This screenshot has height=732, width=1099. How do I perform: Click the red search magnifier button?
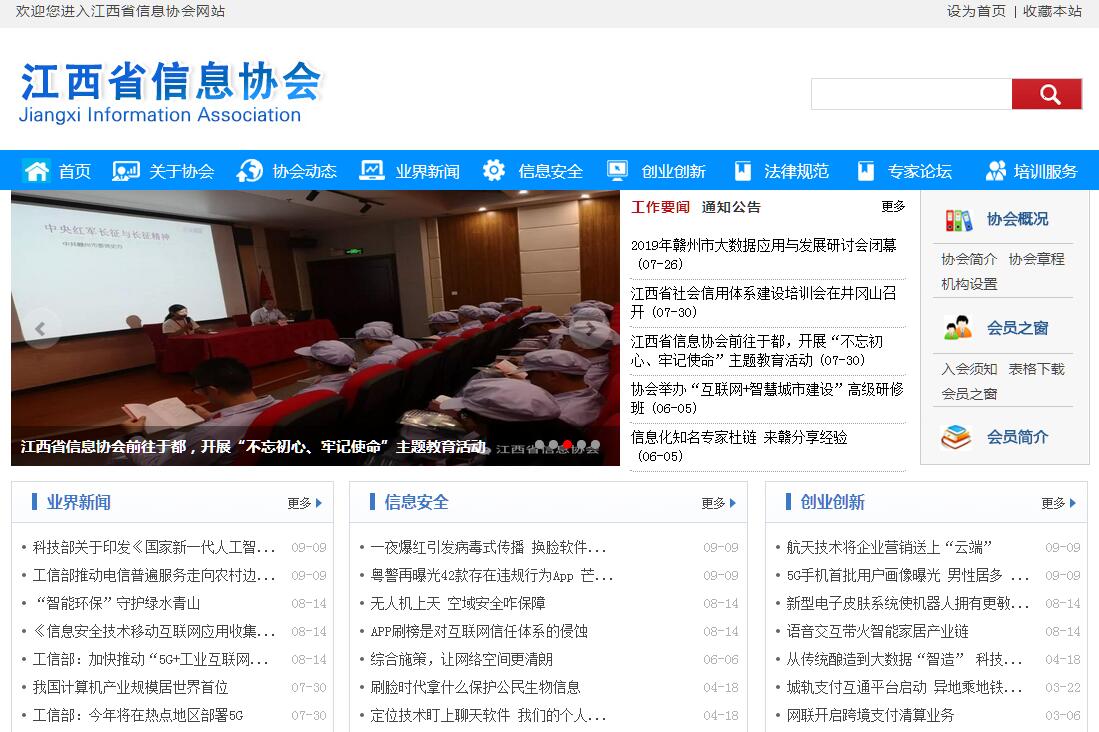(x=1047, y=94)
